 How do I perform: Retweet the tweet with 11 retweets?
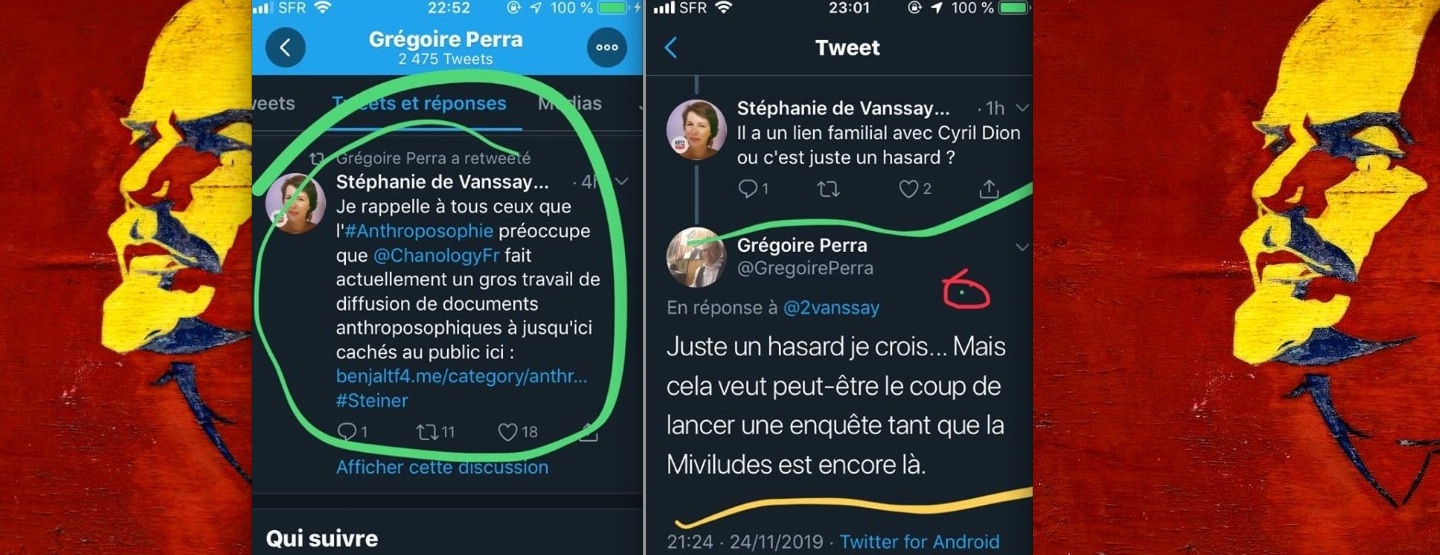pyautogui.click(x=426, y=431)
